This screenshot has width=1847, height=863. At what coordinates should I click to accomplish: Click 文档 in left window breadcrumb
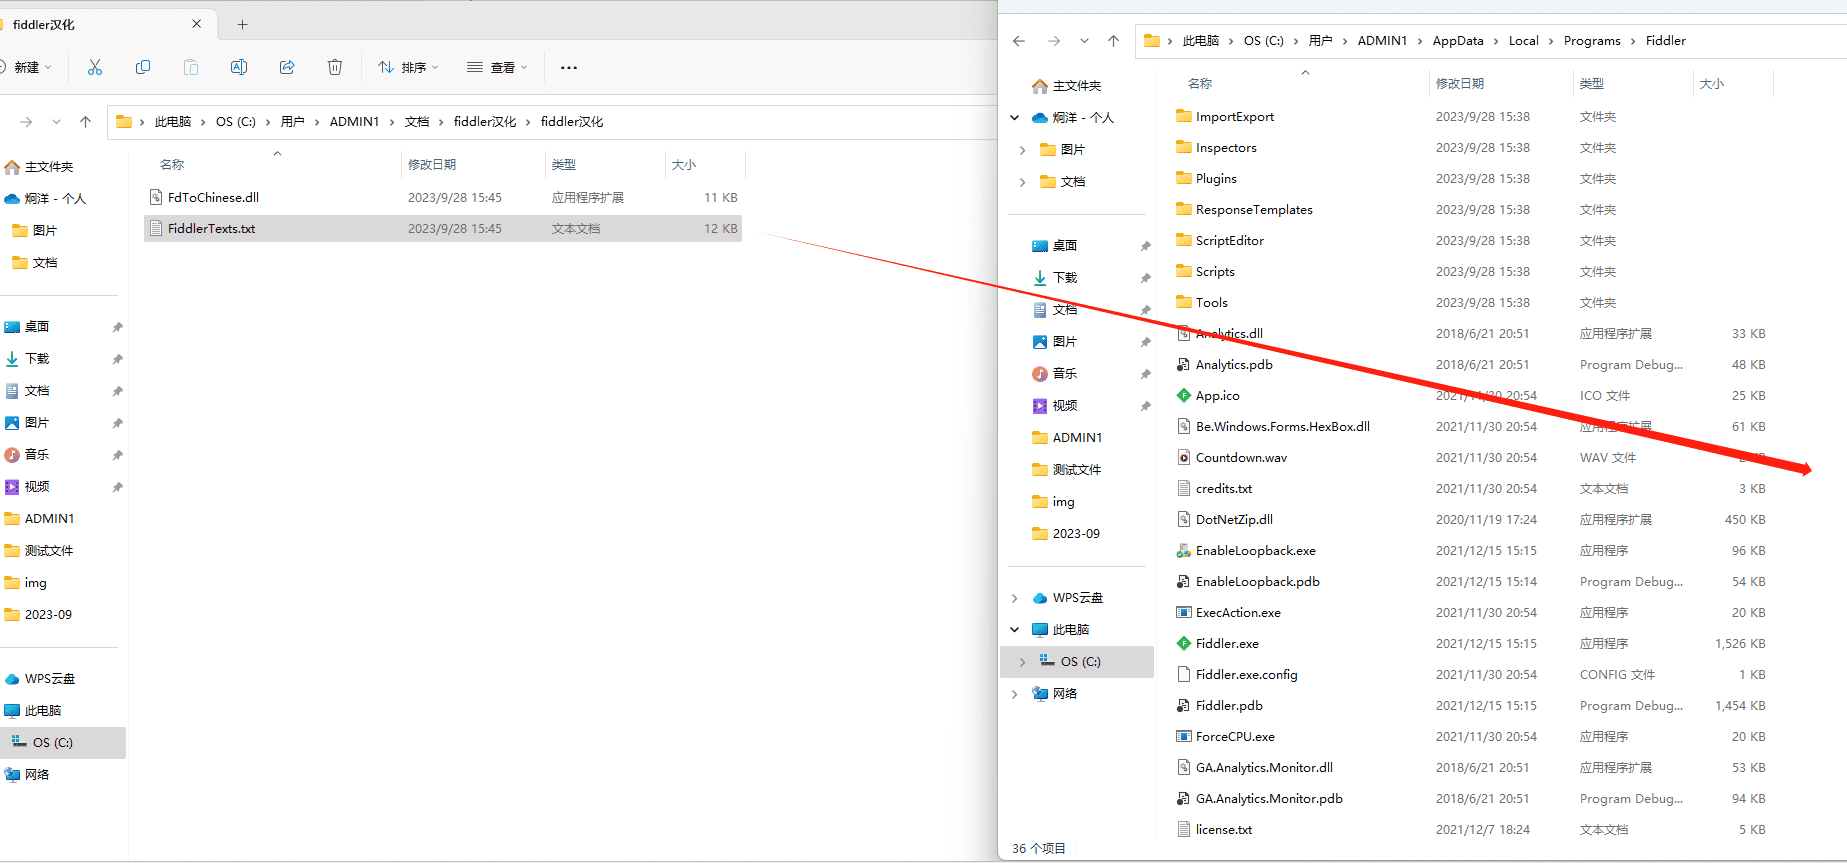click(x=417, y=122)
